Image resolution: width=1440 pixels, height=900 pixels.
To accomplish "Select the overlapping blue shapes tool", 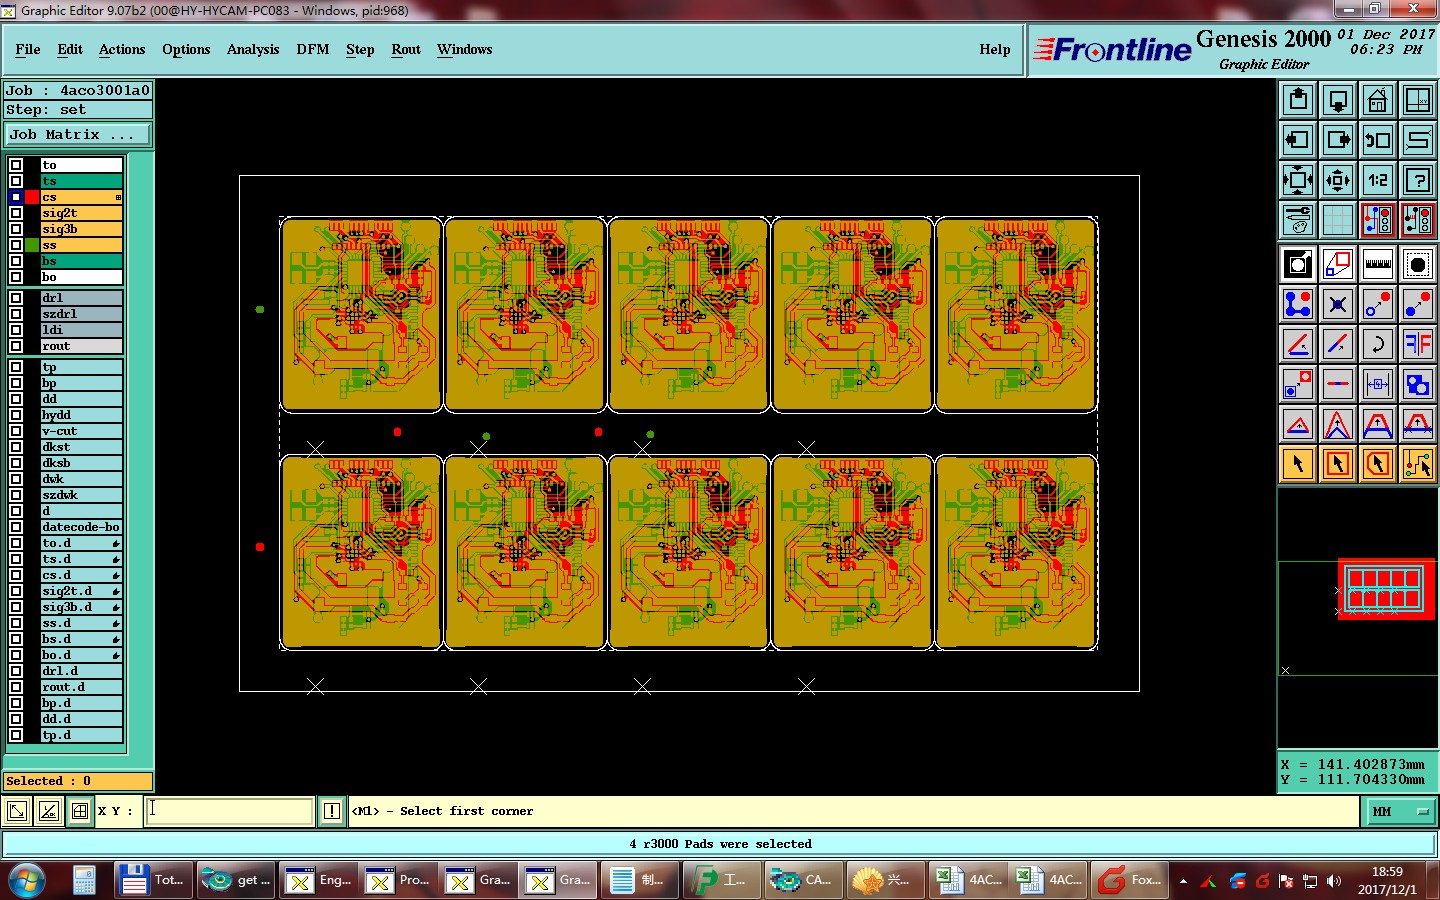I will click(1418, 384).
